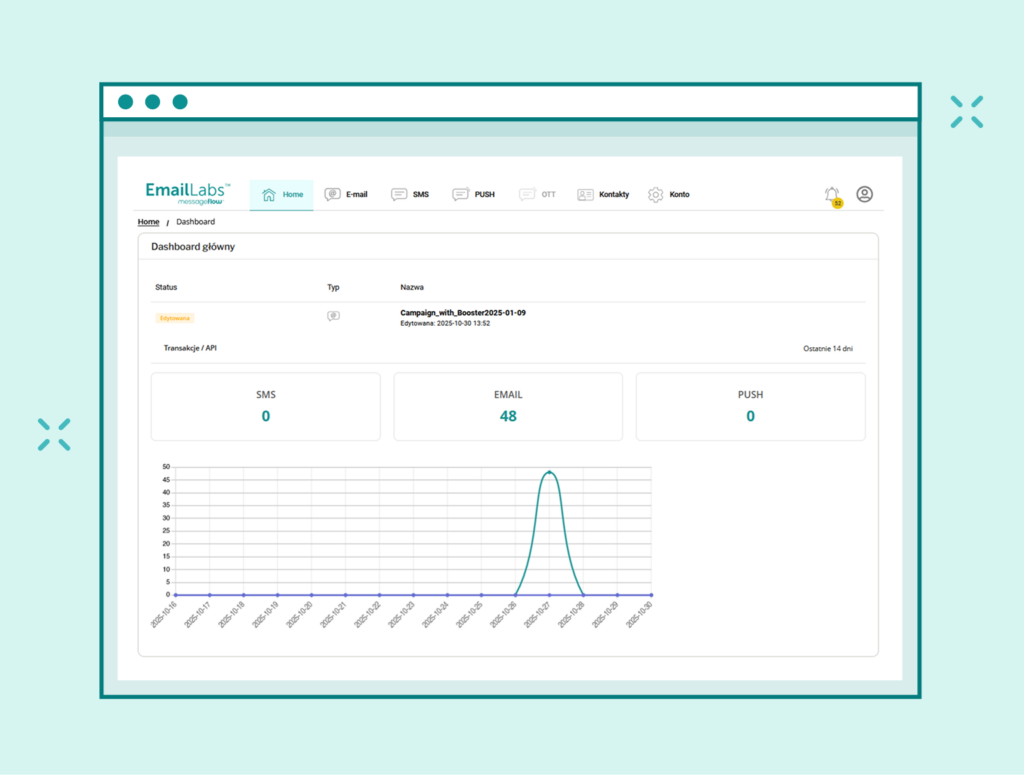
Task: Click the Home breadcrumb link
Action: [x=148, y=221]
